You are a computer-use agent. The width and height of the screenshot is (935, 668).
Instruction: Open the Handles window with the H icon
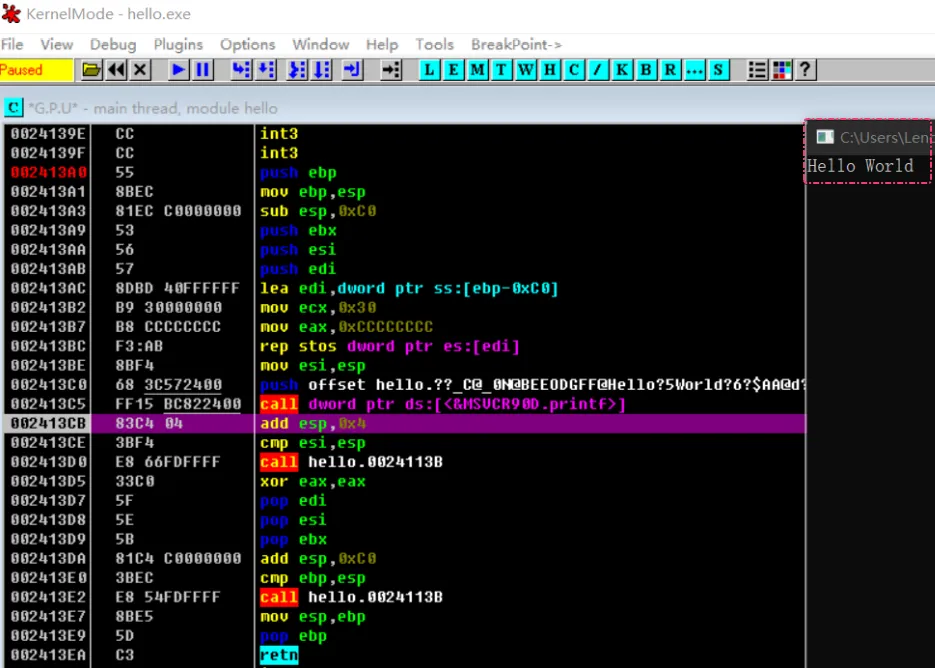[548, 70]
